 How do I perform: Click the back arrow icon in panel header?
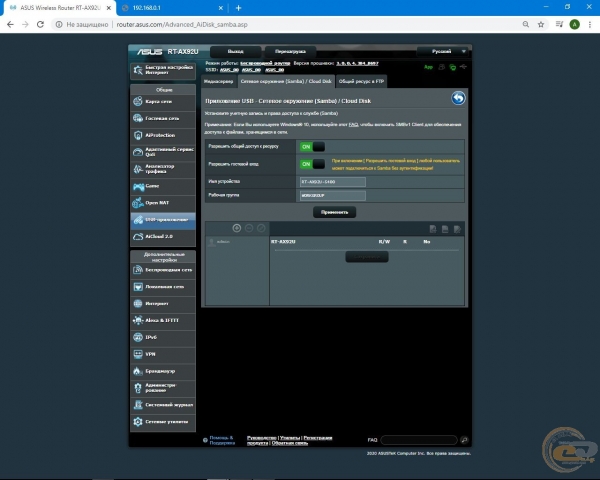[x=458, y=98]
